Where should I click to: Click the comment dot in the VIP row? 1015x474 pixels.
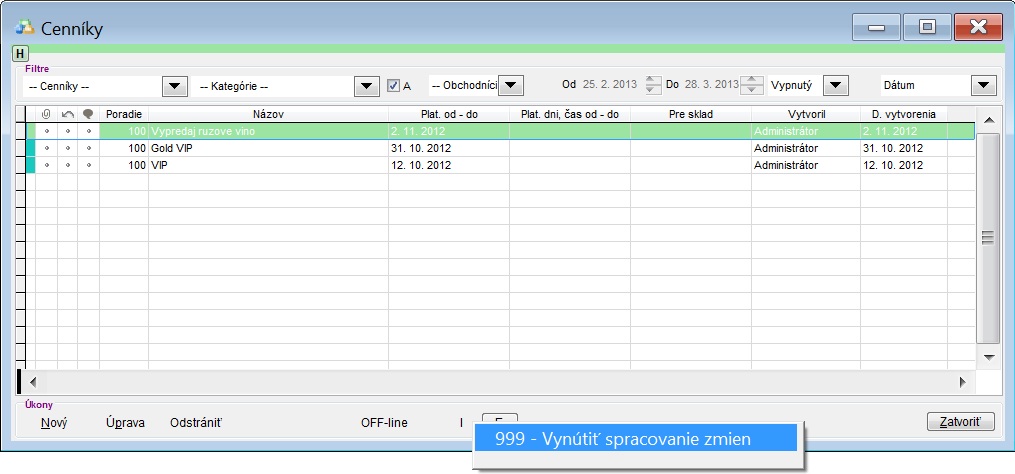point(88,164)
